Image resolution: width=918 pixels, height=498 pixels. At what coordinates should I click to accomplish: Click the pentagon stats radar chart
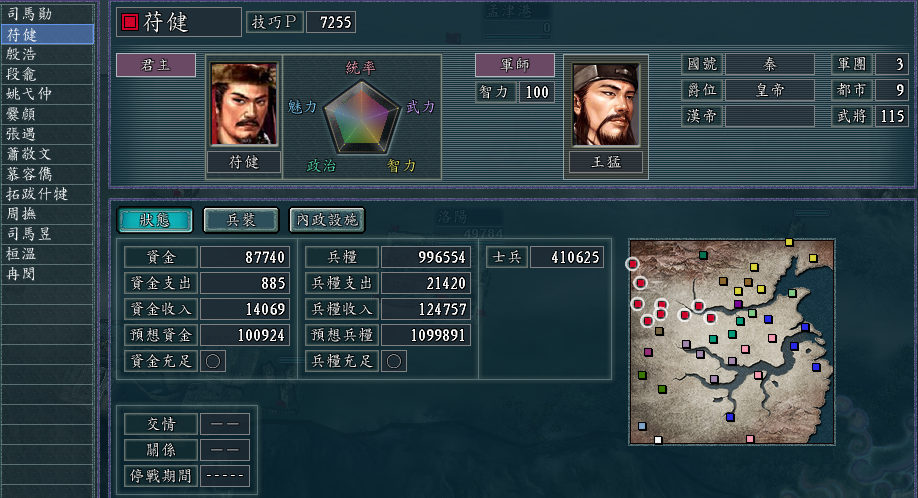click(362, 117)
